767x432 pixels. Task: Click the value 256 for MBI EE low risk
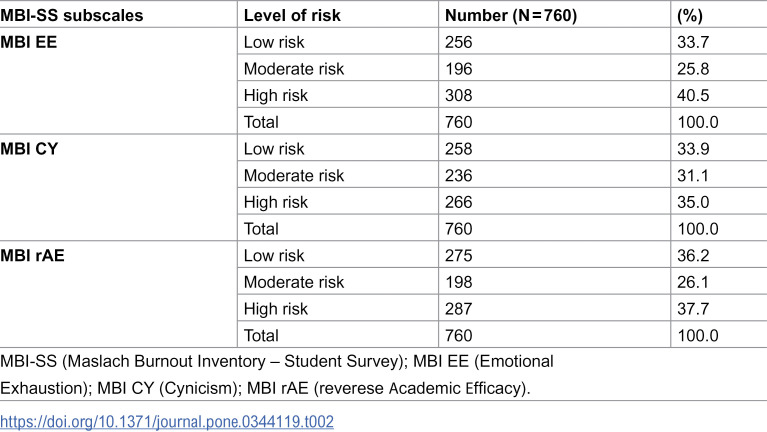pos(458,42)
